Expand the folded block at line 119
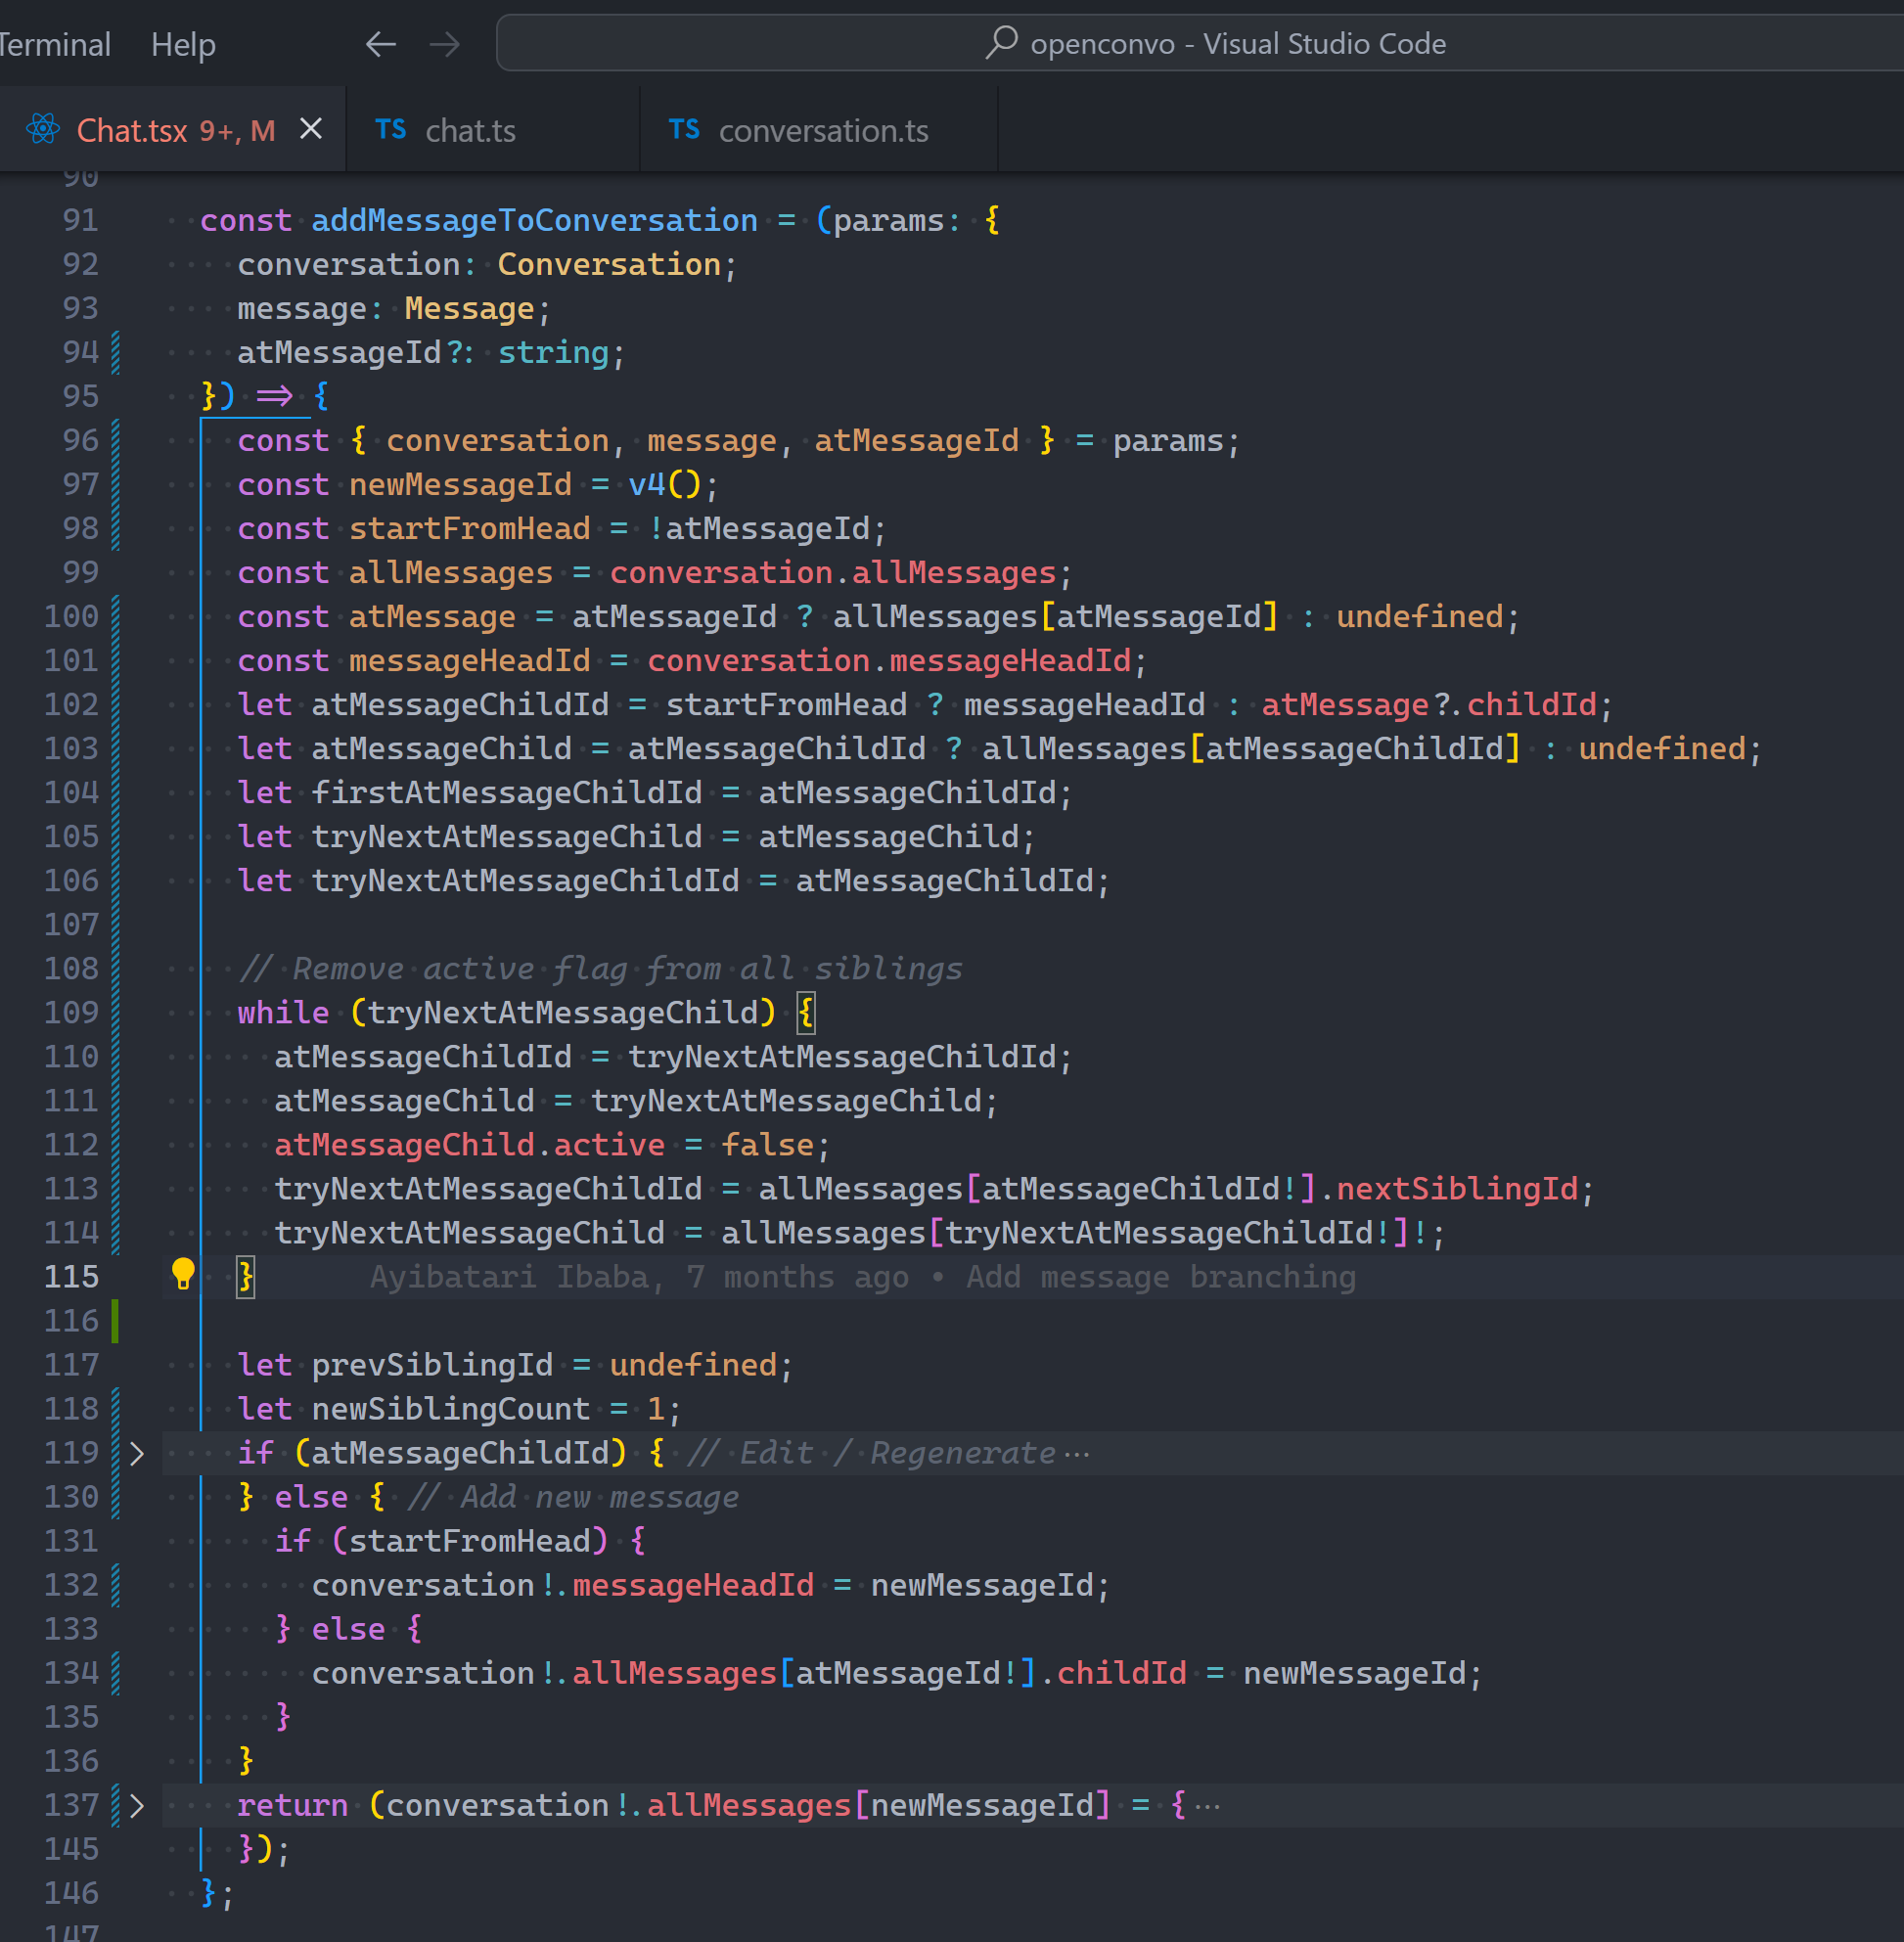This screenshot has width=1904, height=1942. [x=137, y=1453]
